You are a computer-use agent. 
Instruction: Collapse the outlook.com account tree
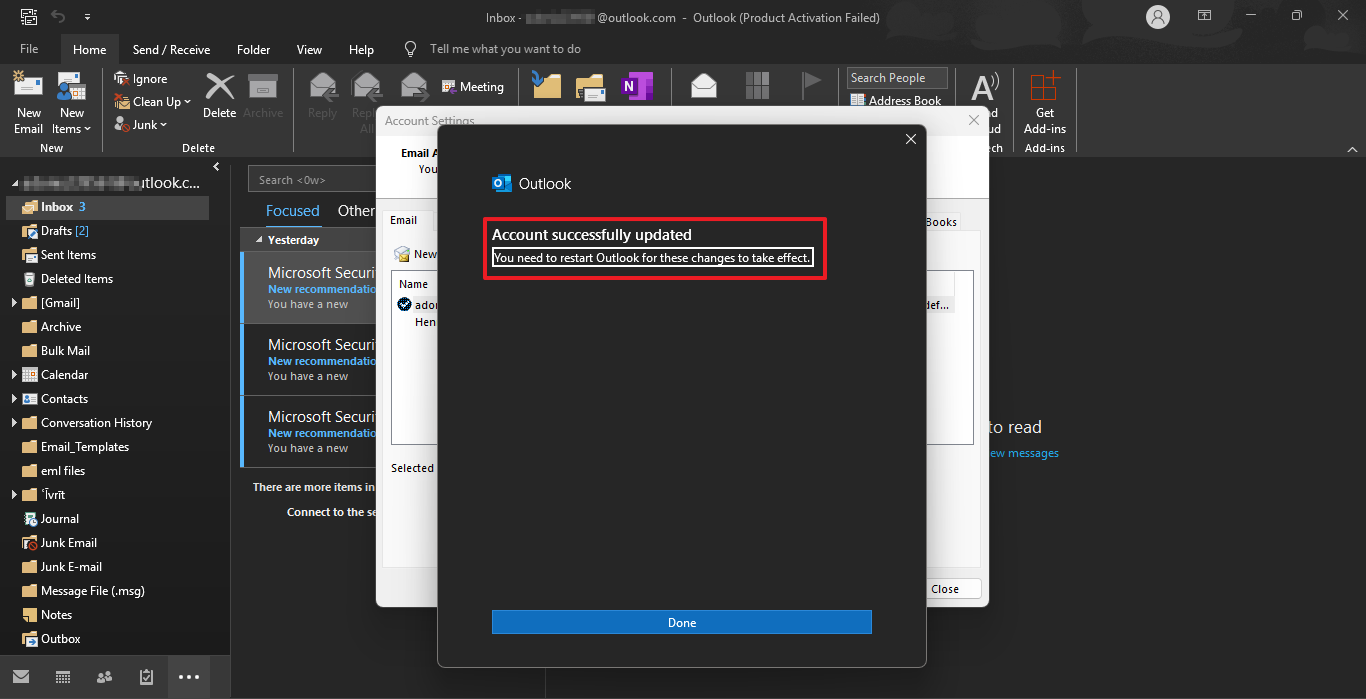click(x=14, y=184)
